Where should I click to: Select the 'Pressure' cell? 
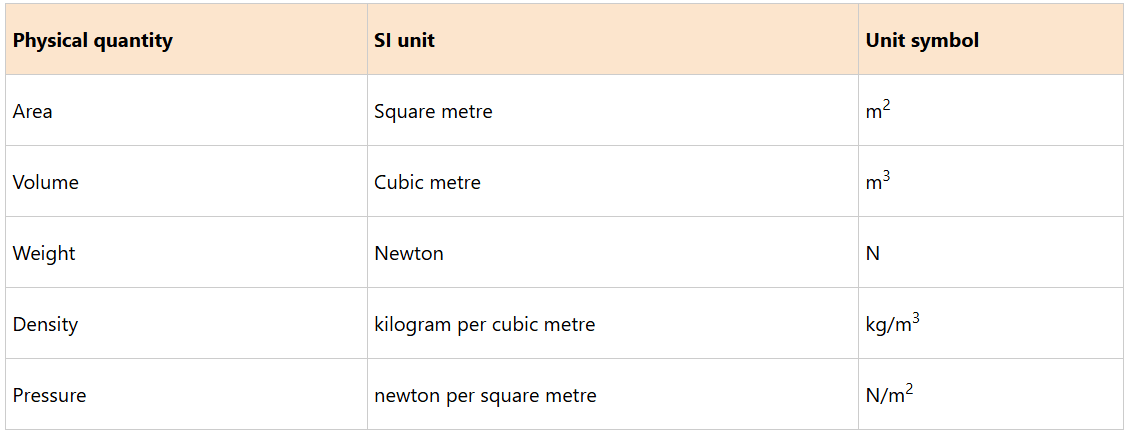click(50, 396)
